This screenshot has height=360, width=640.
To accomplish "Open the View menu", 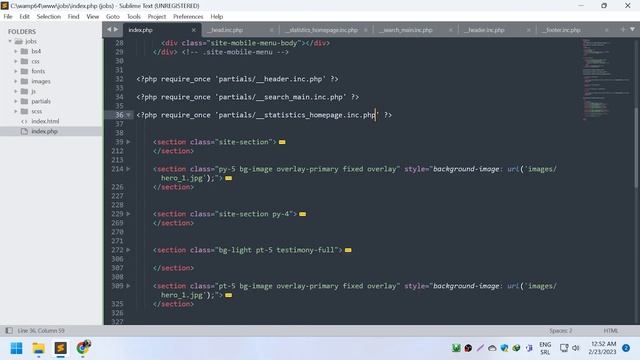I will click(x=93, y=17).
